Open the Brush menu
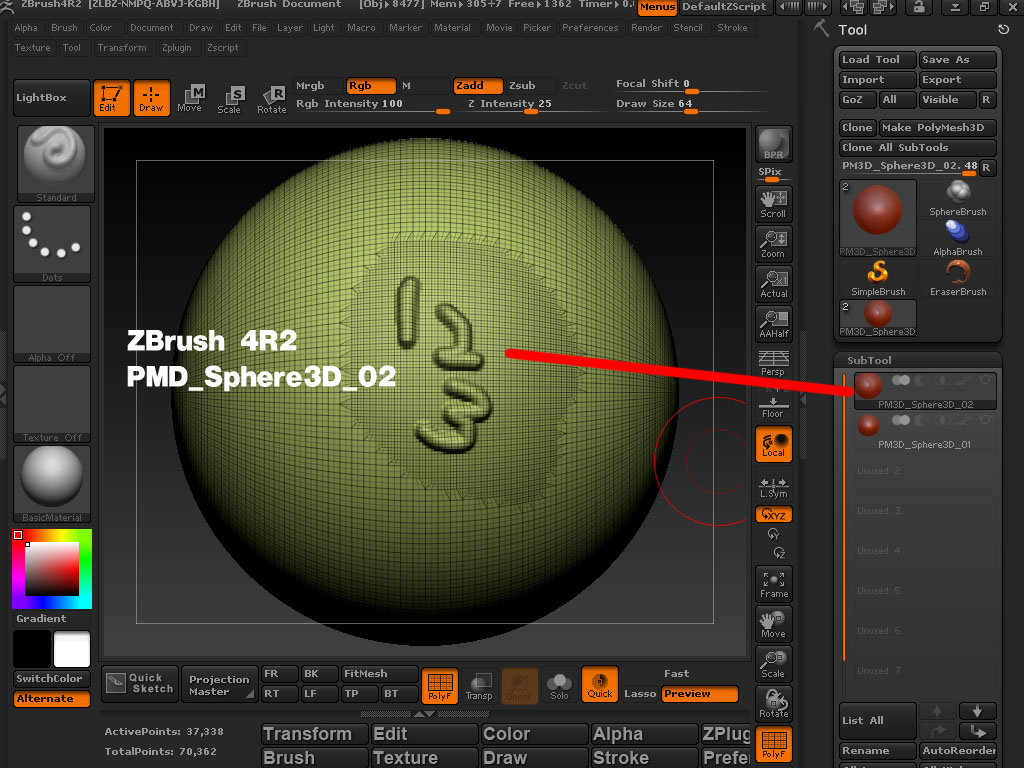Screen dimensions: 1024x768 pos(64,28)
